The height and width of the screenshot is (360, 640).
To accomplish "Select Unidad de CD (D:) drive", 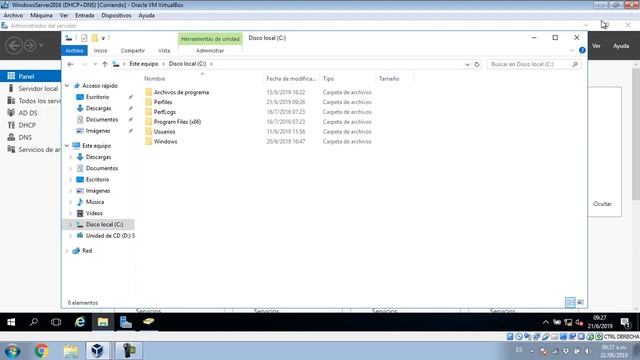I will coord(110,236).
